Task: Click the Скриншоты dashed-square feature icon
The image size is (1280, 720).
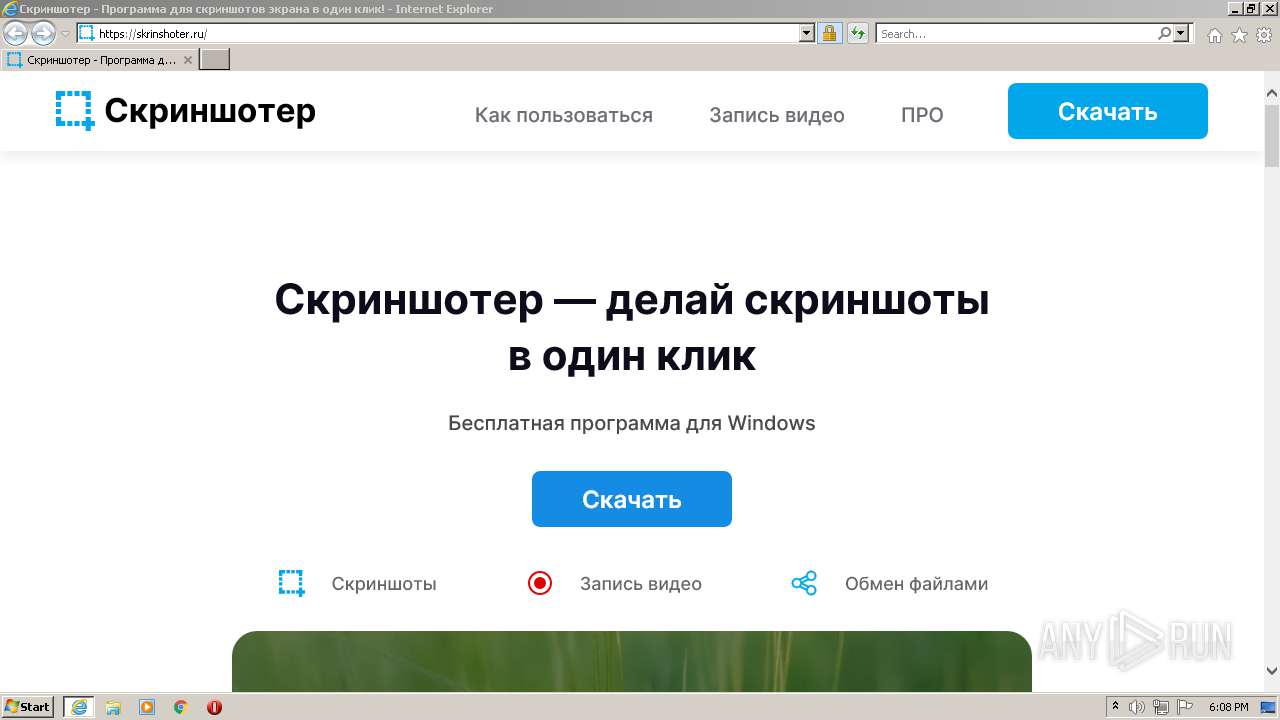Action: (x=291, y=583)
